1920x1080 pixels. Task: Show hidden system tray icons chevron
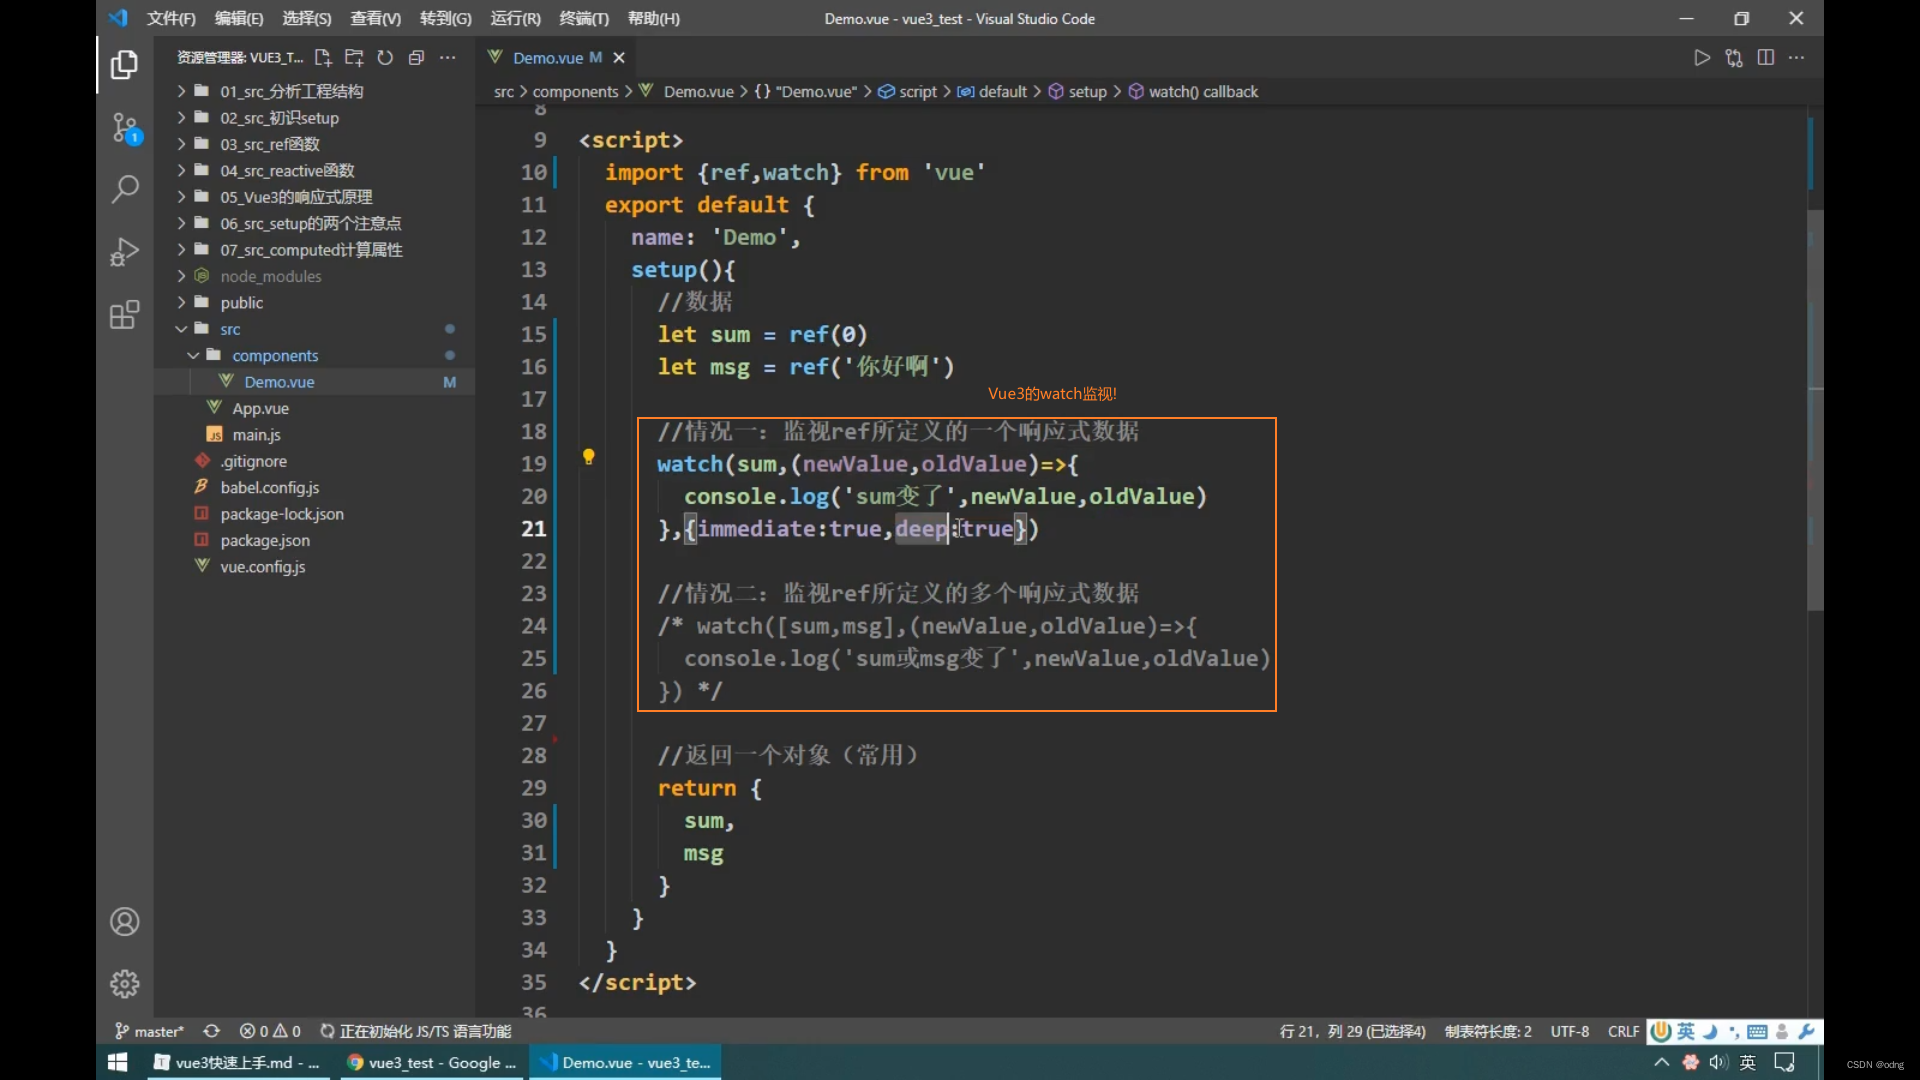point(1662,1062)
